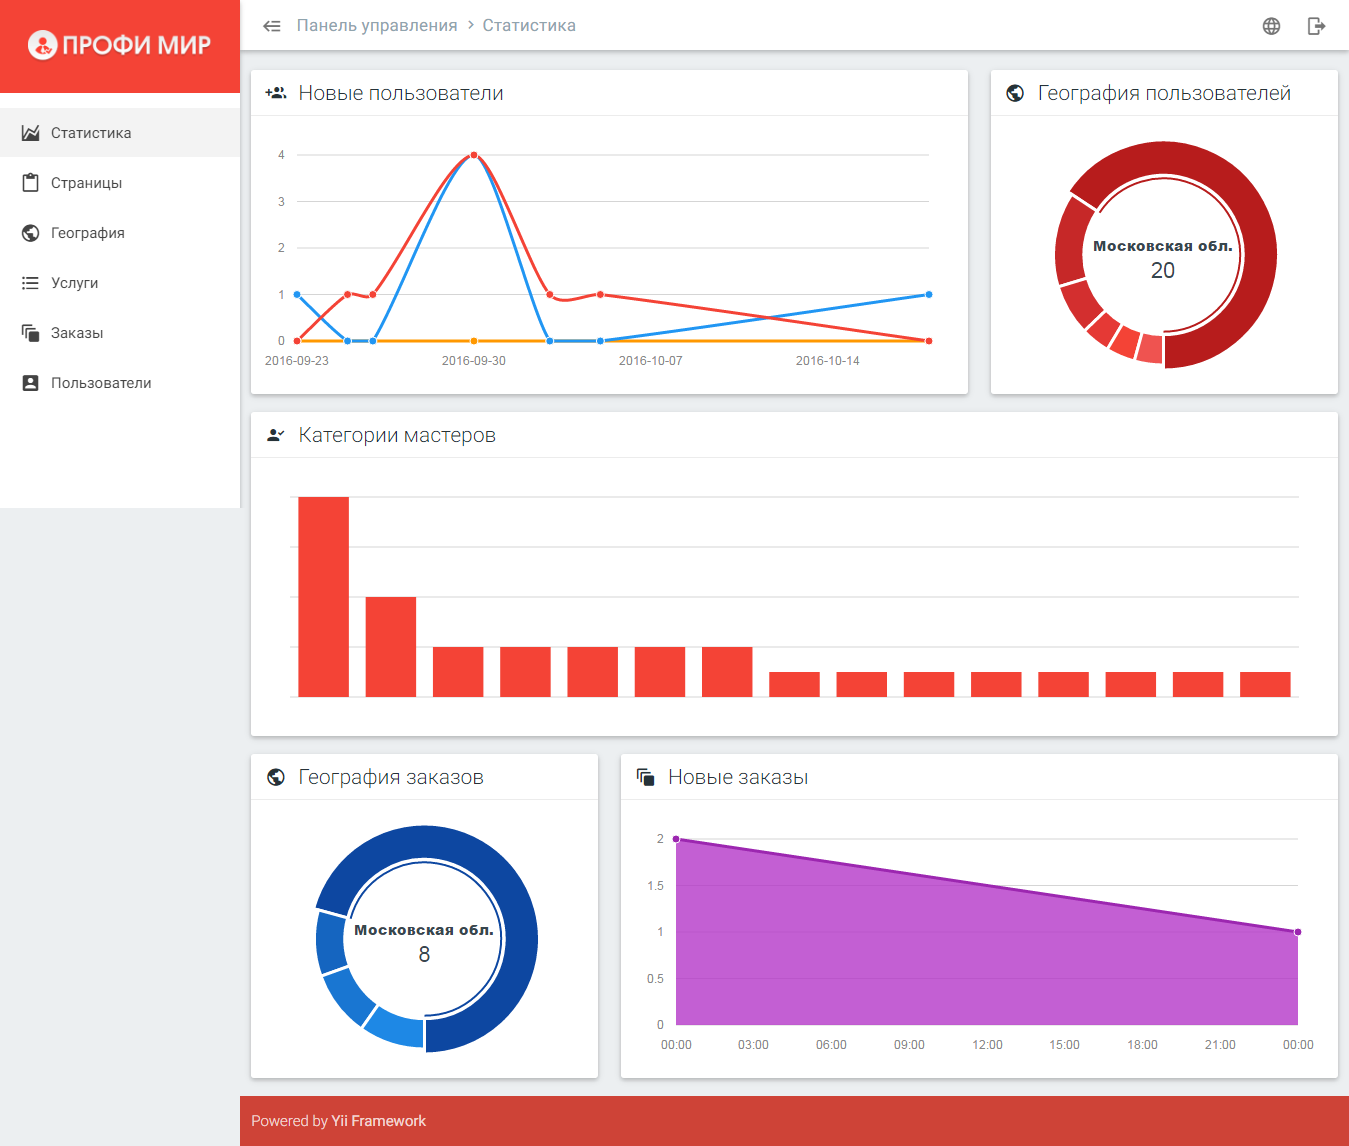This screenshot has height=1146, width=1349.
Task: Click the value 20 in users donut
Action: coord(1163,271)
